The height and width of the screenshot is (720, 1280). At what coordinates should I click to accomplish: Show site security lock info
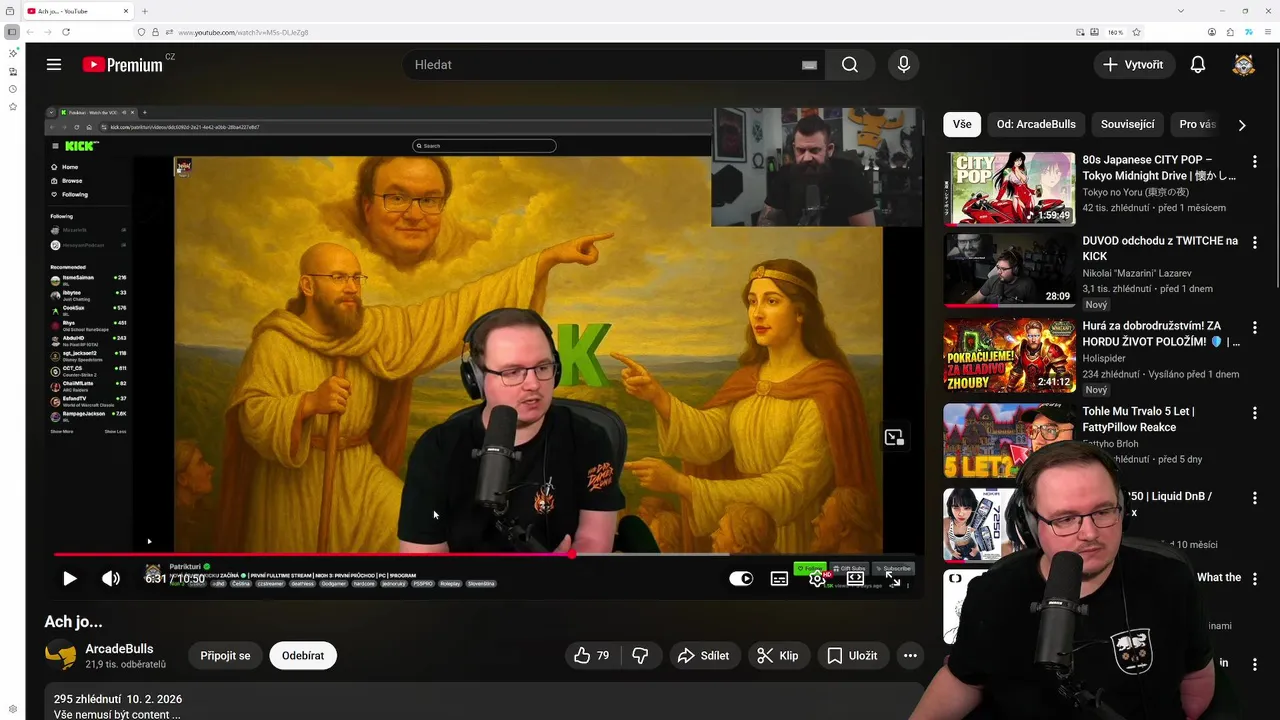click(x=155, y=32)
